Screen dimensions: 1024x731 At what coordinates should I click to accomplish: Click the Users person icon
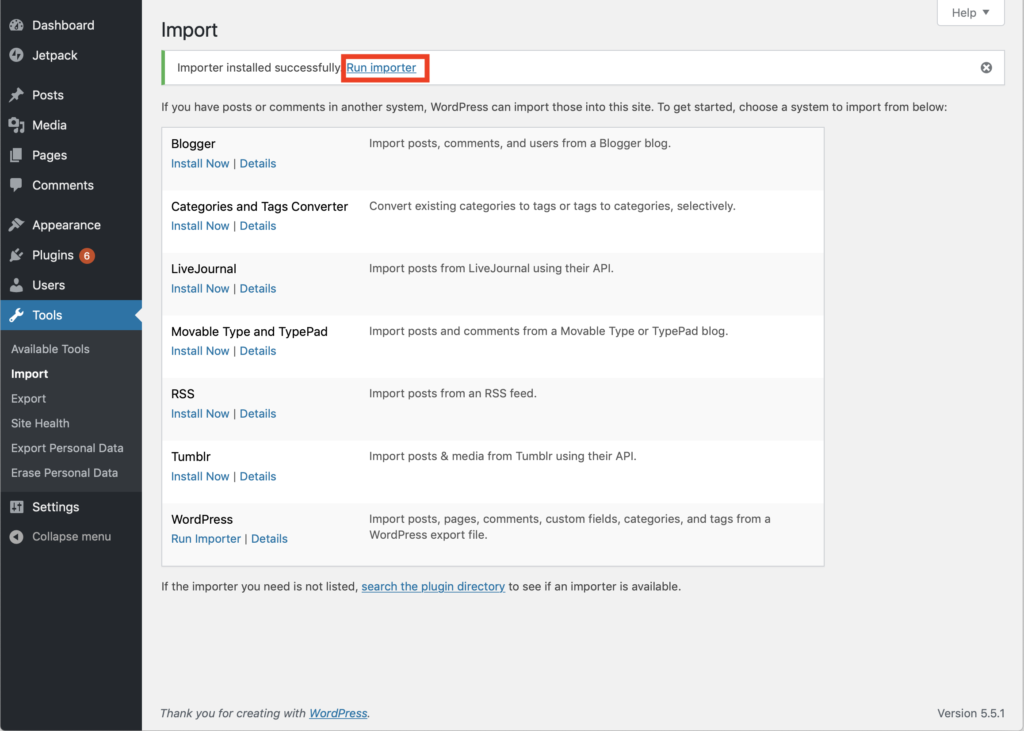[16, 285]
